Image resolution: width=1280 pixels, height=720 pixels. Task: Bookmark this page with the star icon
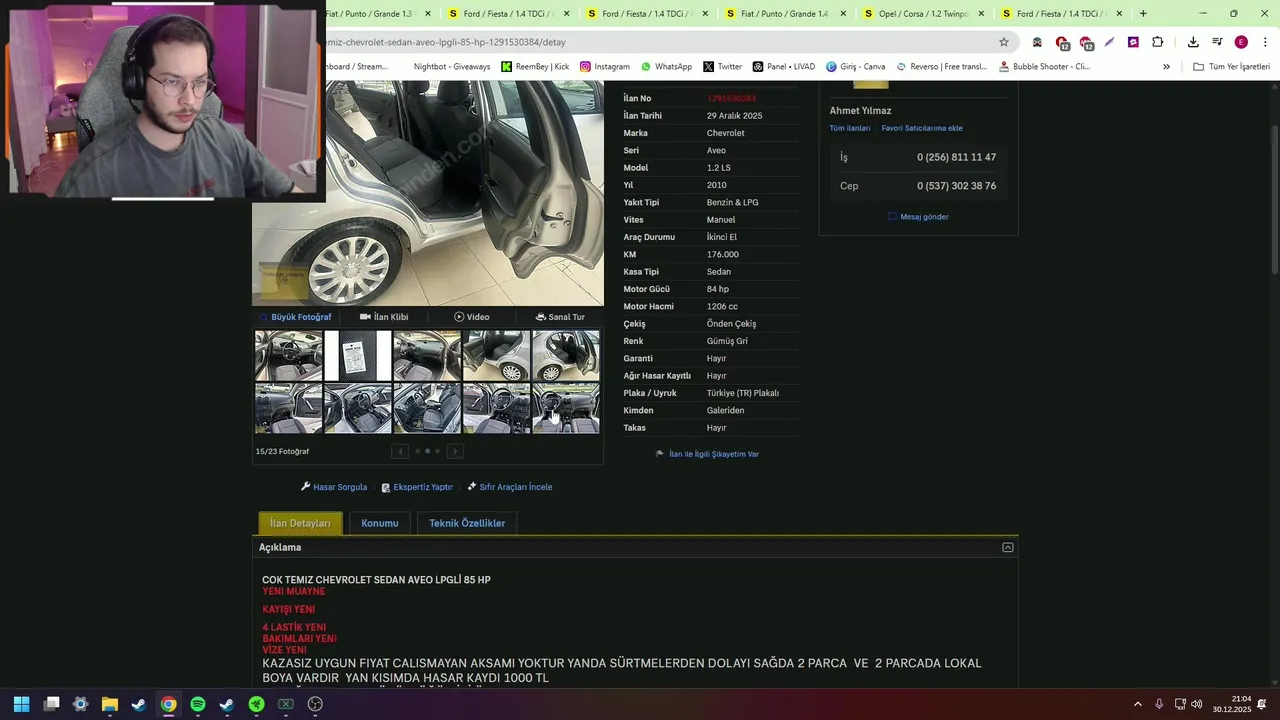click(1004, 42)
